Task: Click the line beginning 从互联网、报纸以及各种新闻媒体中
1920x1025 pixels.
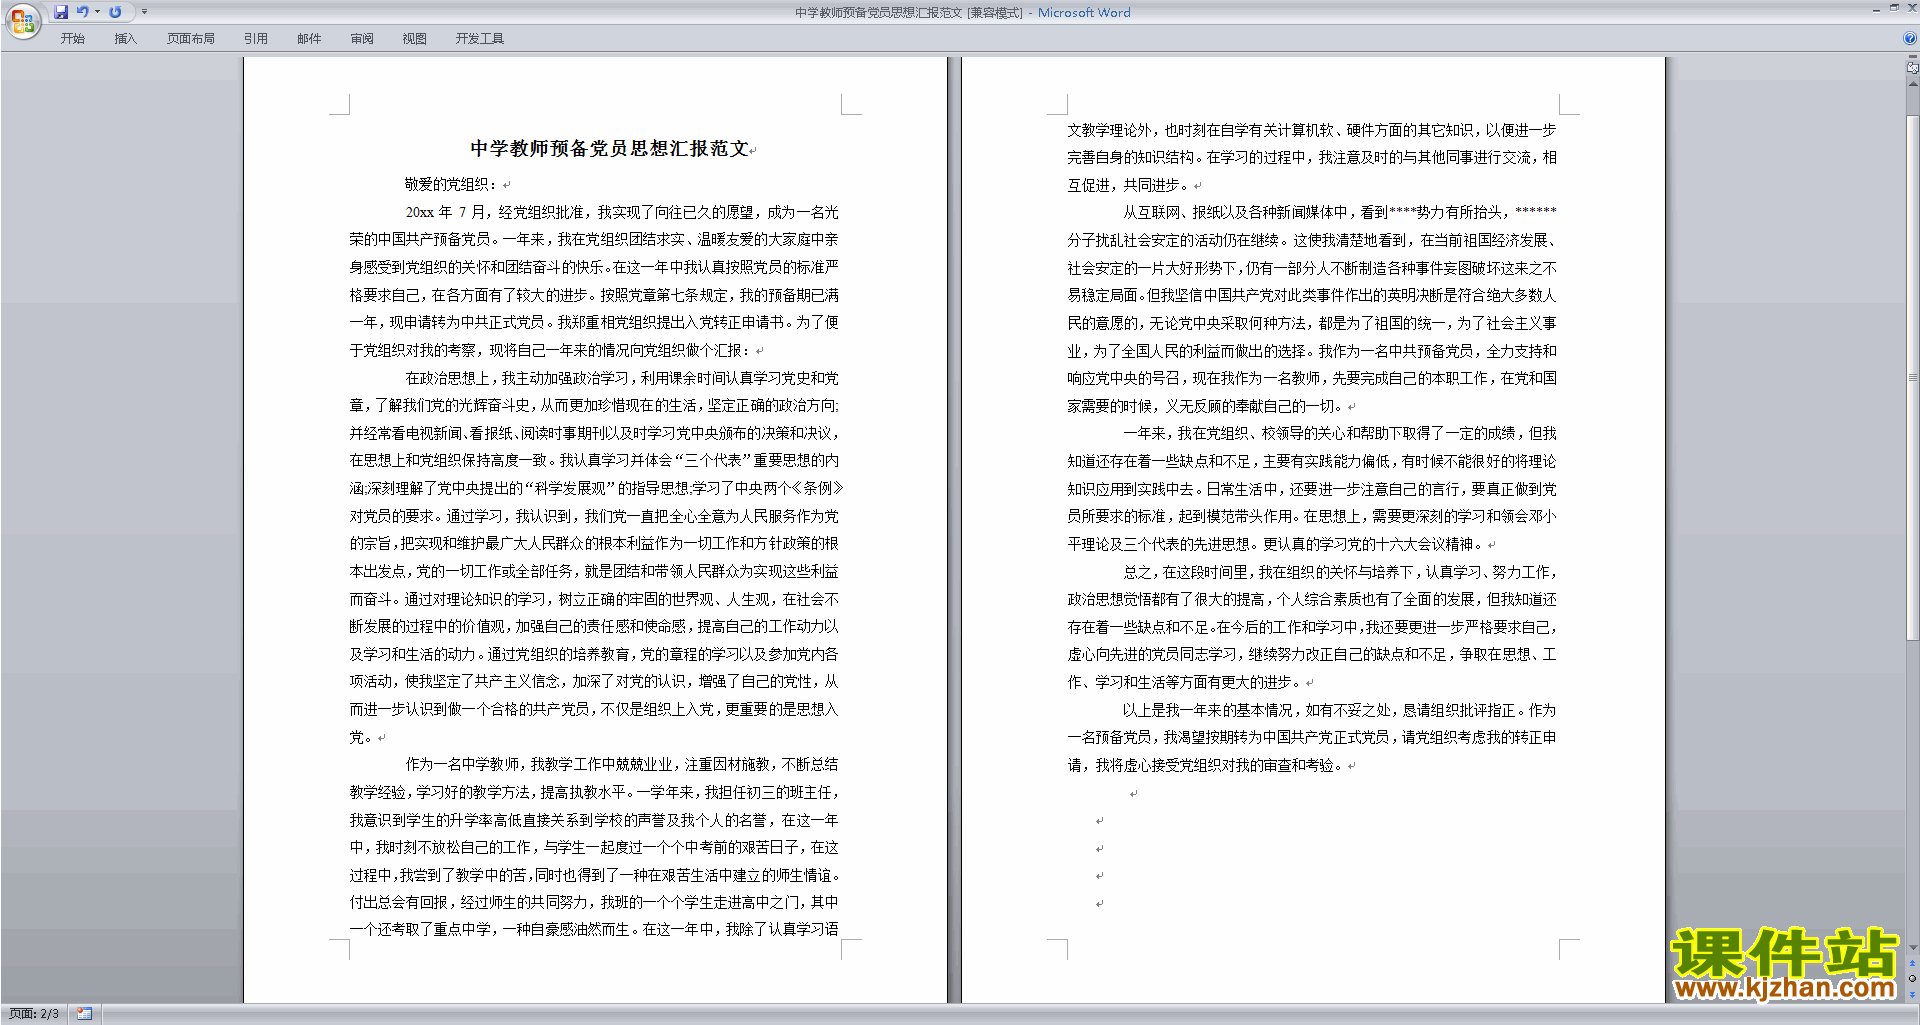Action: [1339, 212]
